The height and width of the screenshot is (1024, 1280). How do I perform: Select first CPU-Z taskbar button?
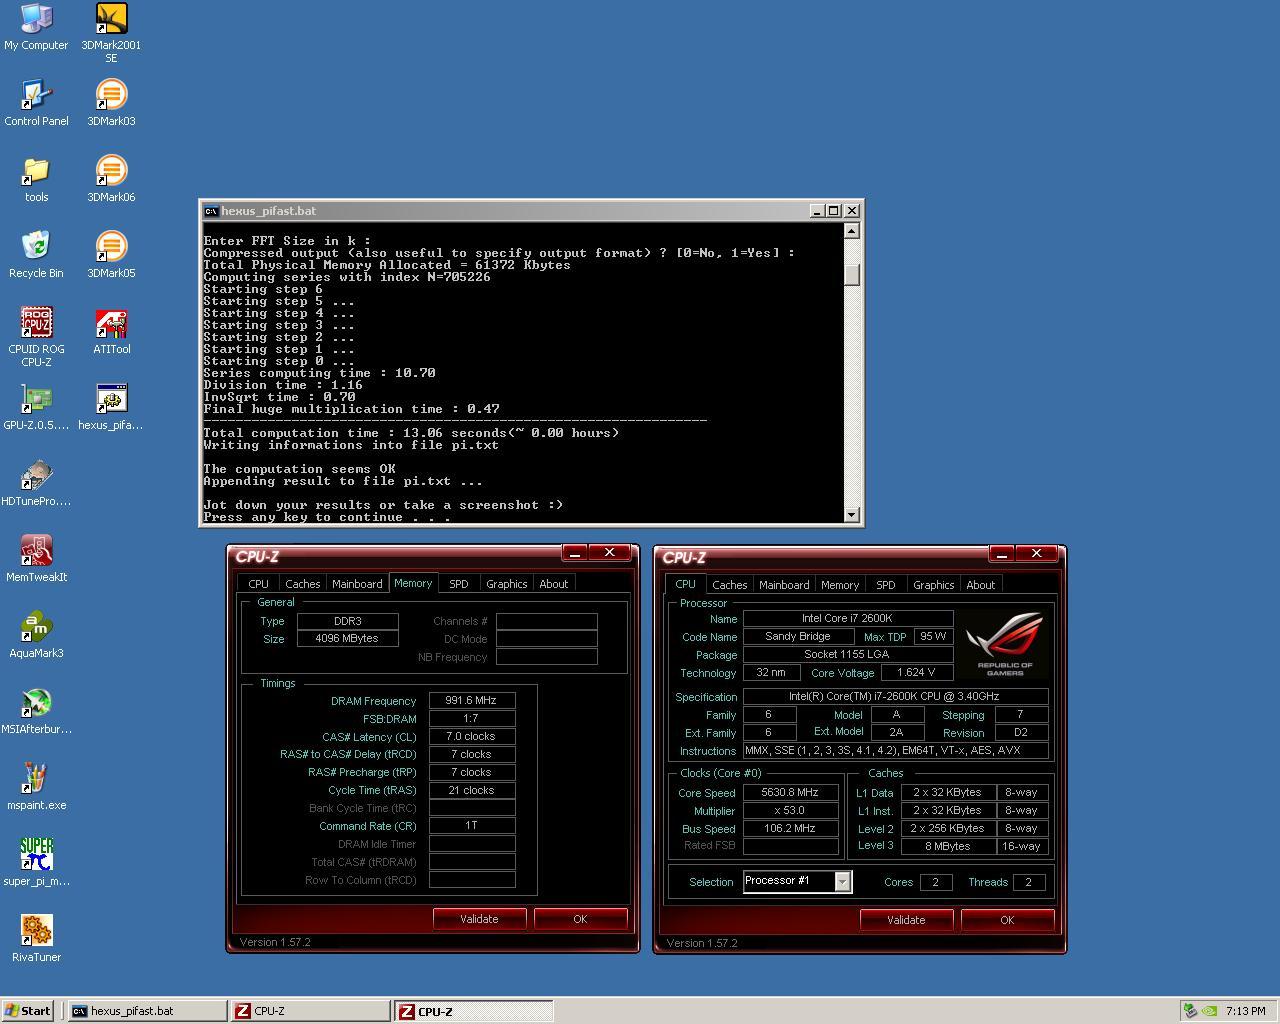tap(310, 1011)
